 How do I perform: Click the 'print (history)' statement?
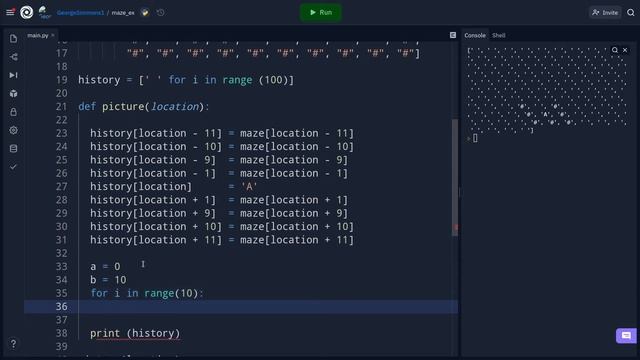(x=135, y=333)
